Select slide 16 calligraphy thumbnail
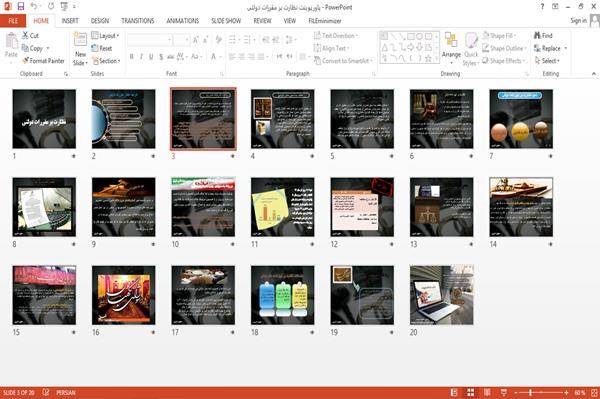The width and height of the screenshot is (600, 399). tap(124, 295)
